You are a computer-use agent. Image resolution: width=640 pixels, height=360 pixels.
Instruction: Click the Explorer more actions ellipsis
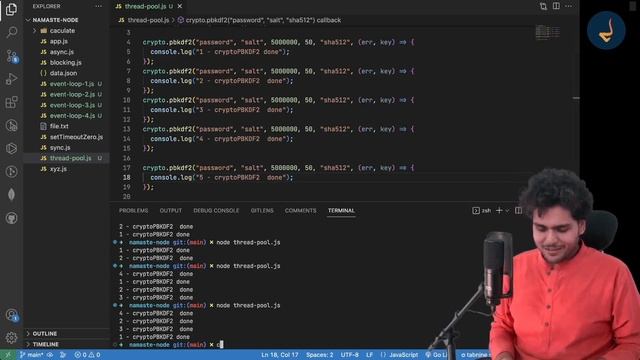(98, 6)
